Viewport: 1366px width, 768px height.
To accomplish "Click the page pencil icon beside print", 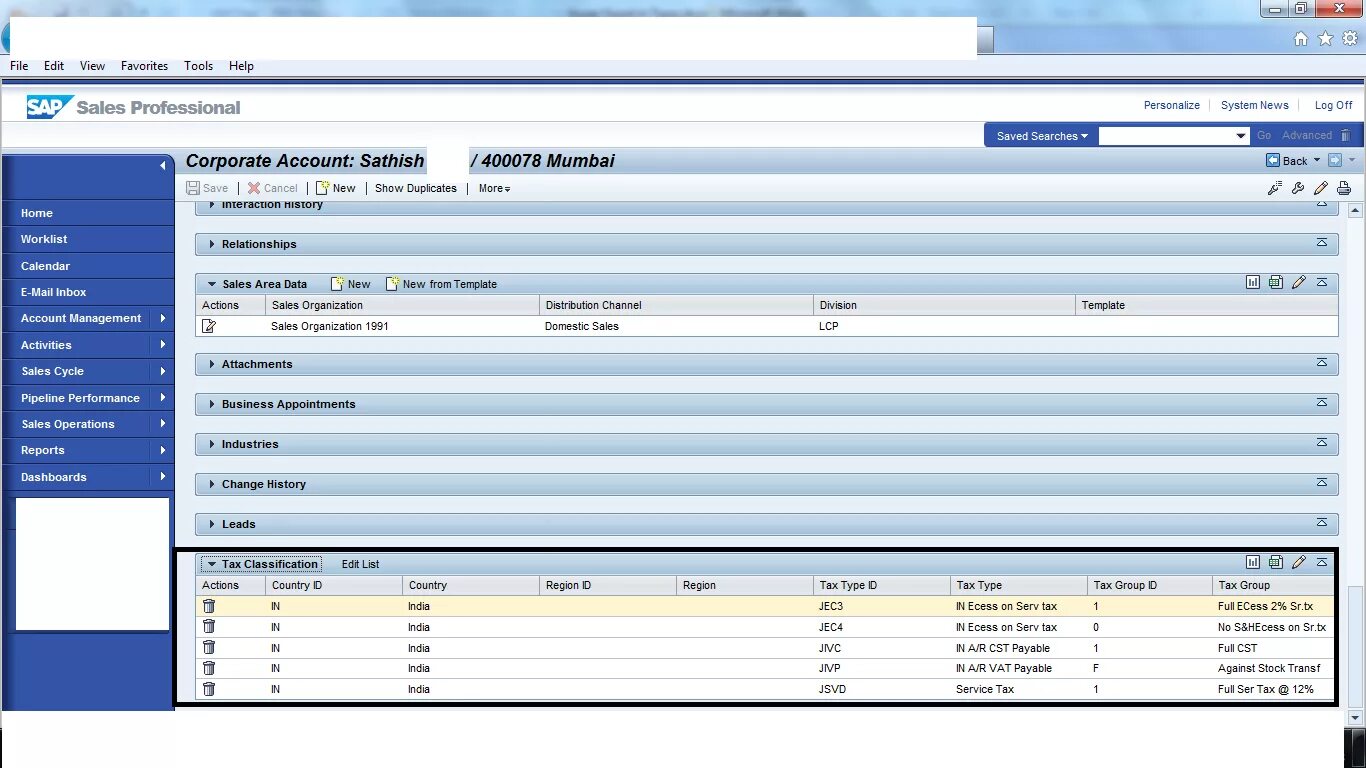I will pos(1321,188).
